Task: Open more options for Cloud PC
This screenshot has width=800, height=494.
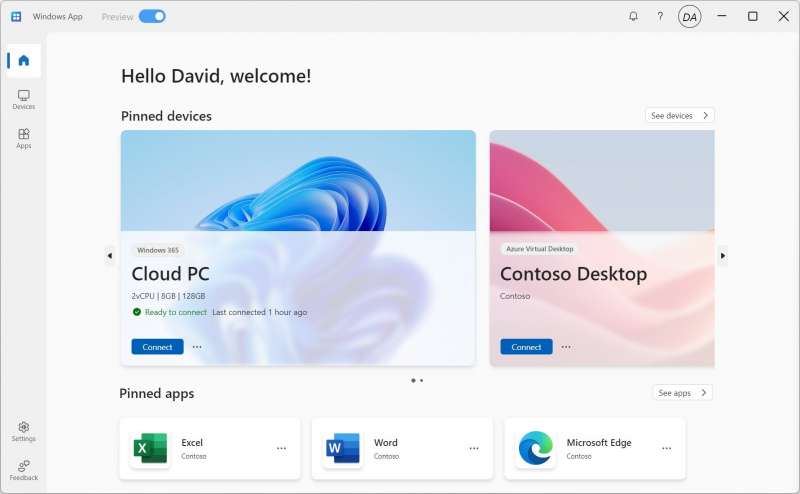Action: [x=197, y=347]
